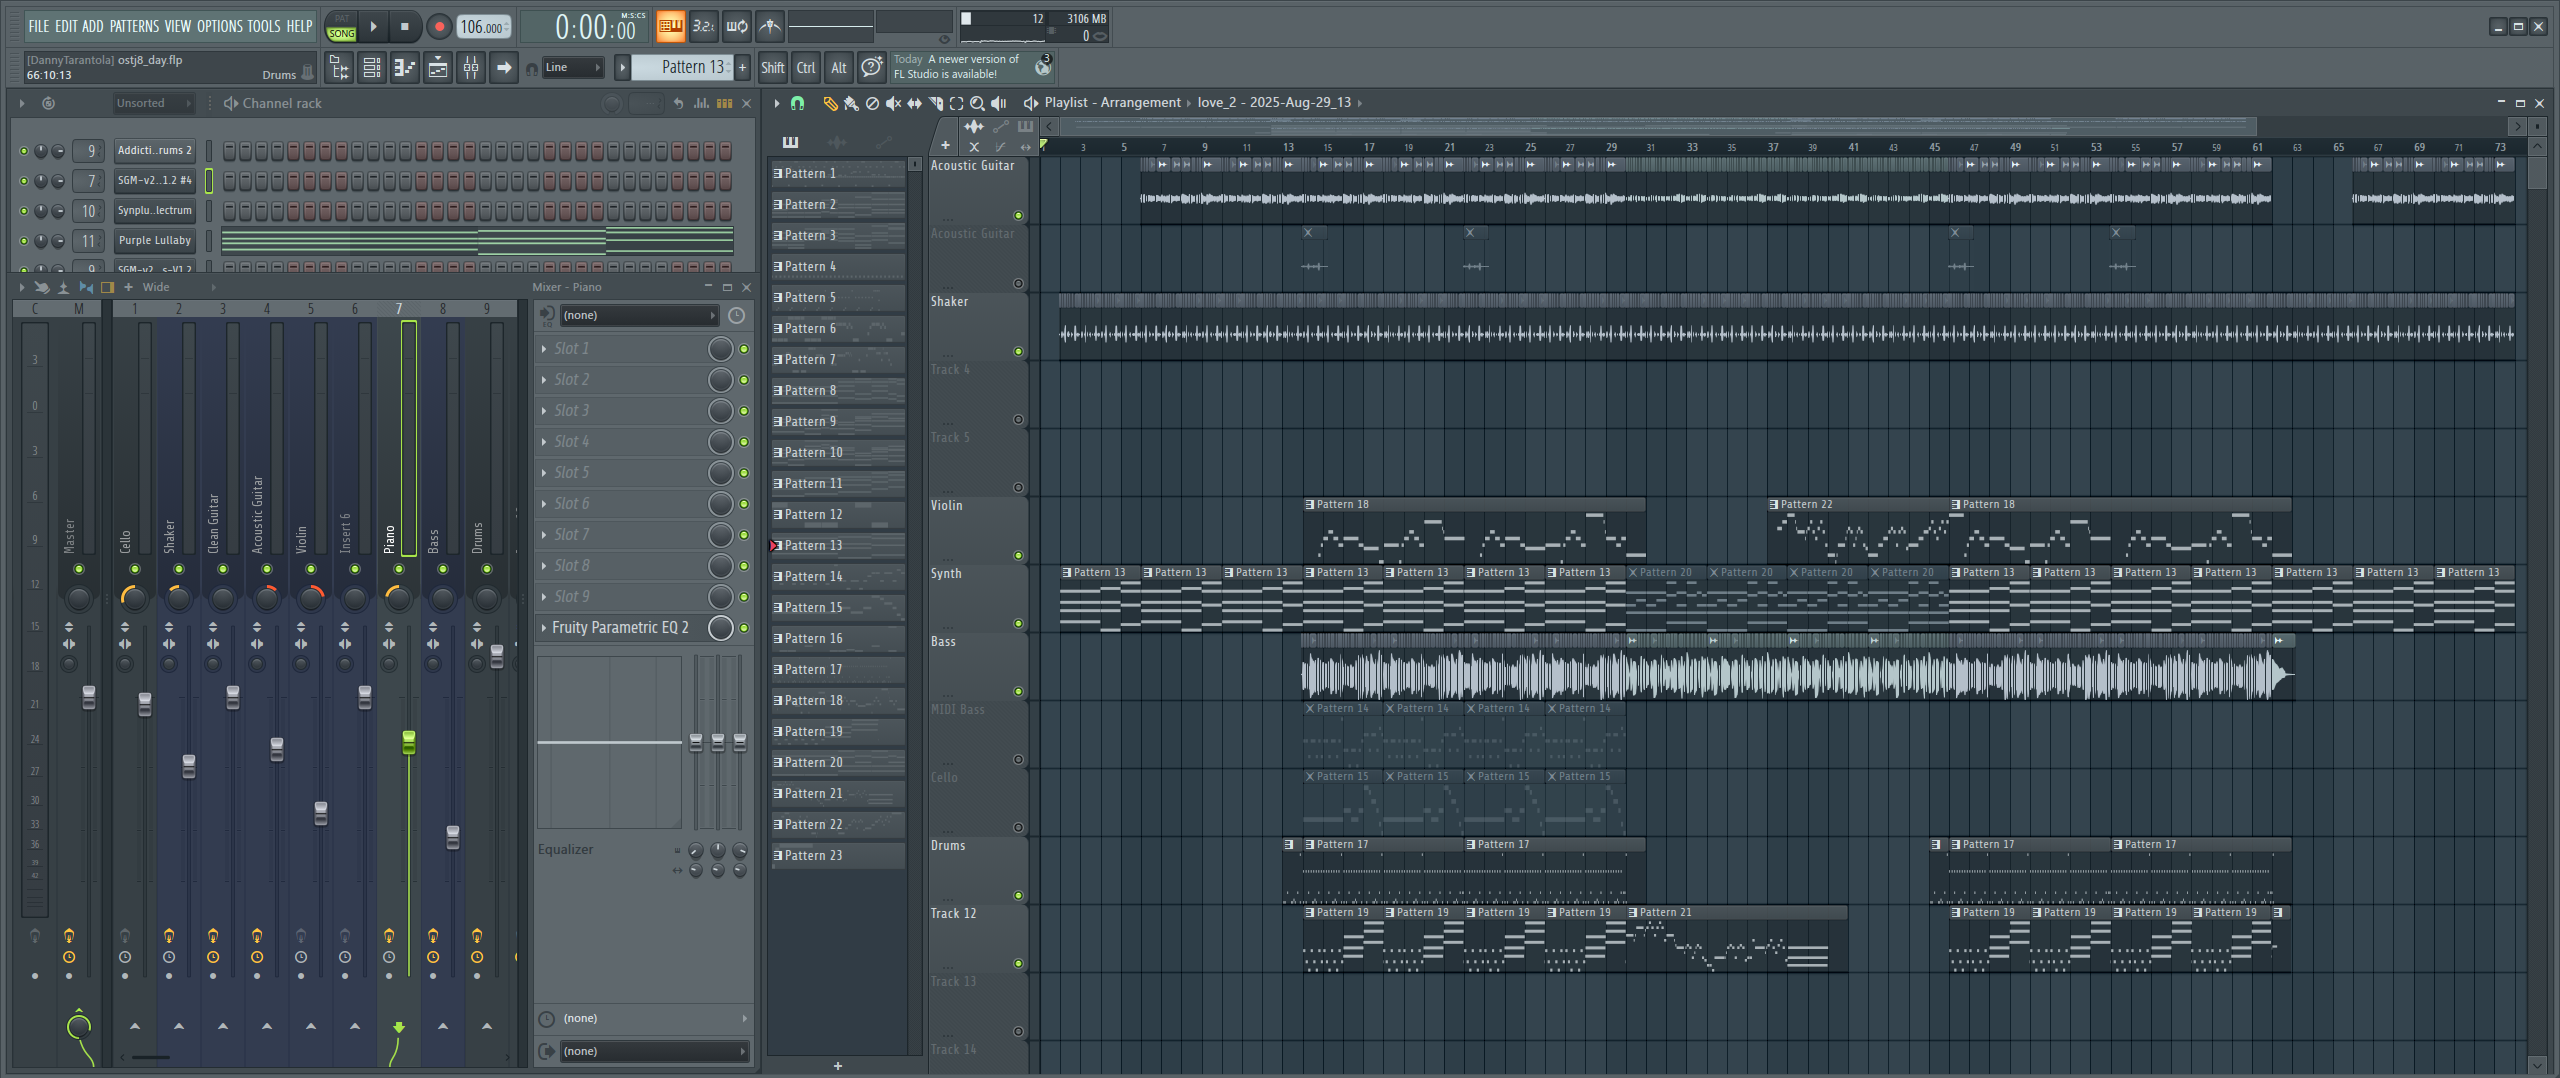Choose the Mute tool in playlist toolbar
Viewport: 2560px width, 1078px height.
coord(893,103)
